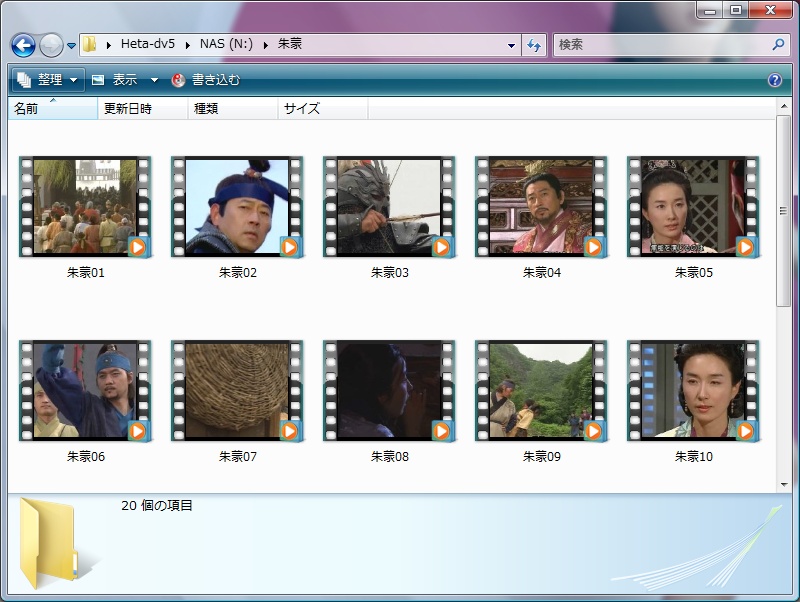This screenshot has height=602, width=800.
Task: Select the 朱蒙02 video thumbnail
Action: point(237,206)
